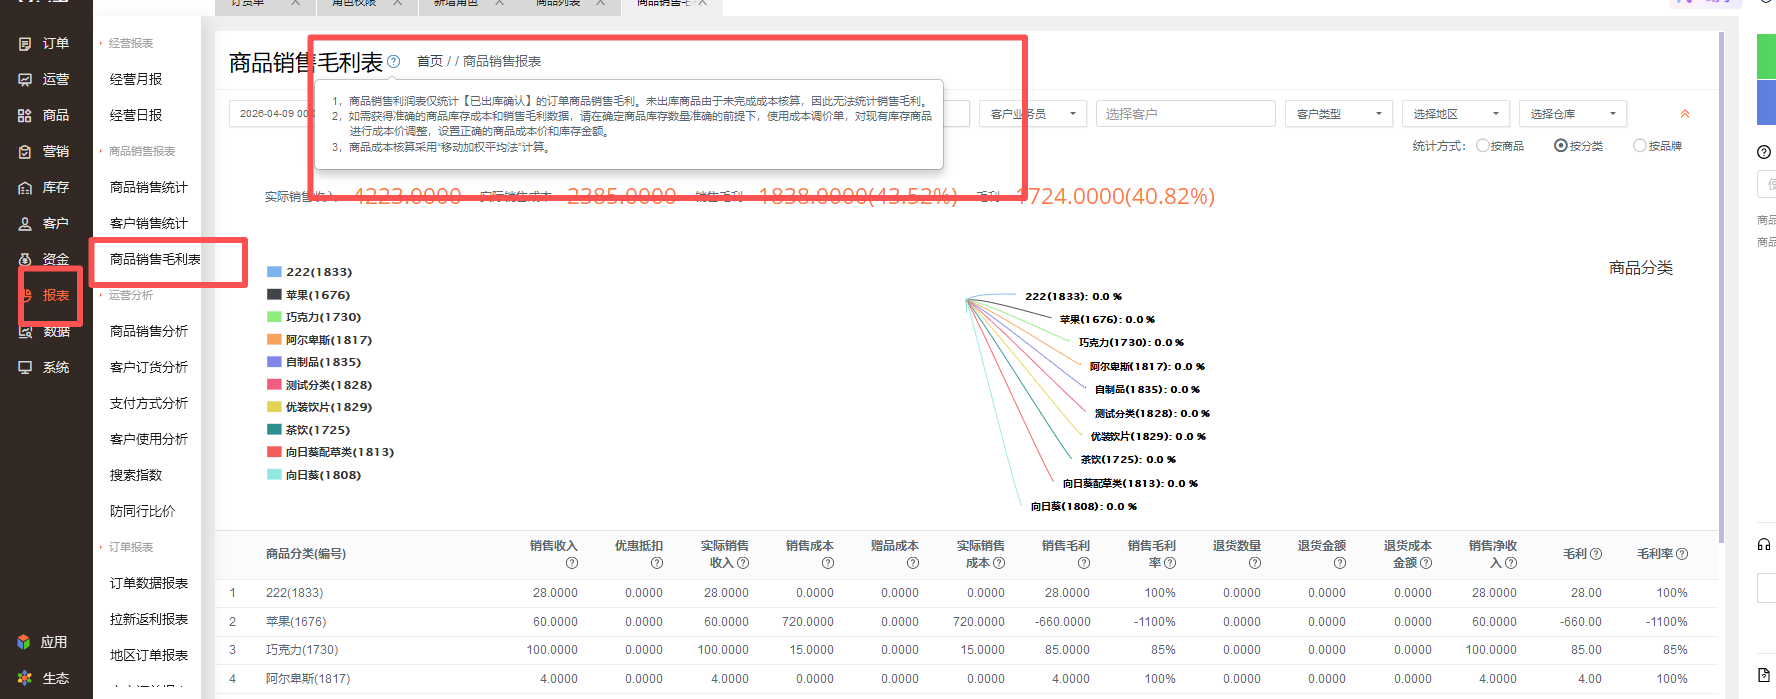
Task: Open the 经营日报 submenu item
Action: point(136,115)
